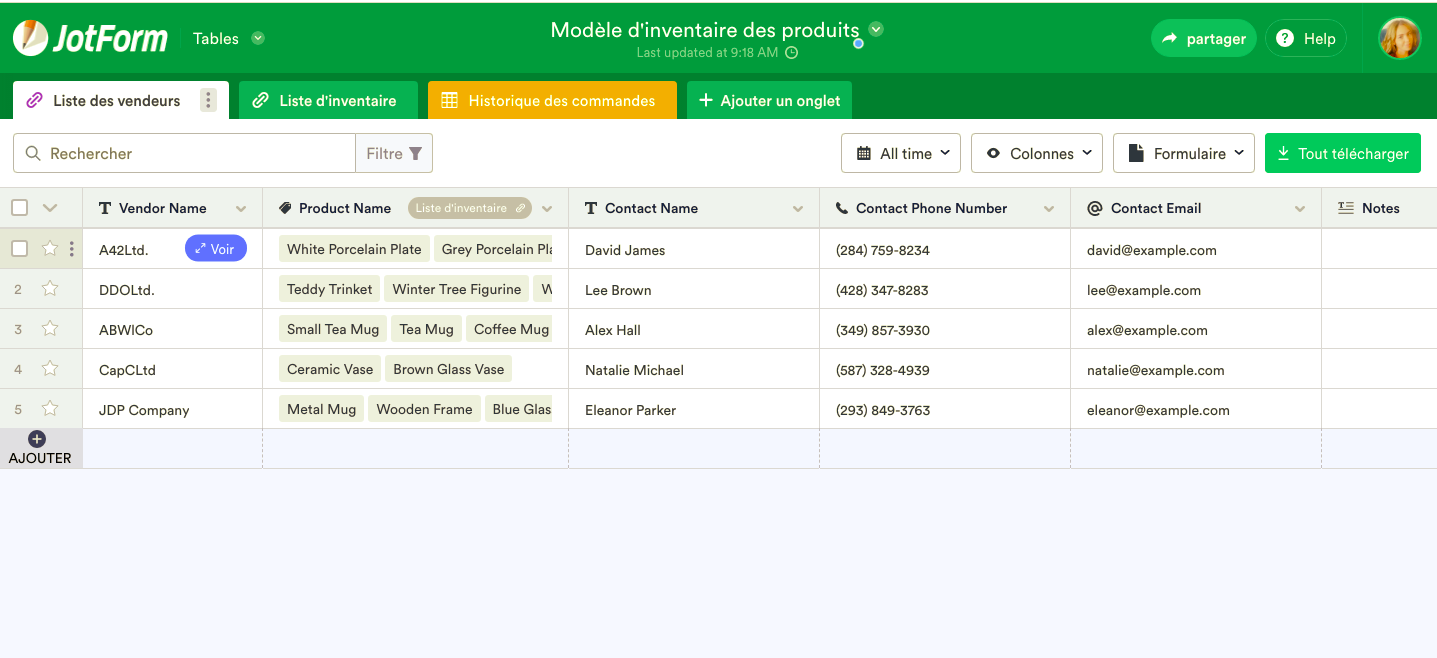Click the Tout télécharger button

1342,153
